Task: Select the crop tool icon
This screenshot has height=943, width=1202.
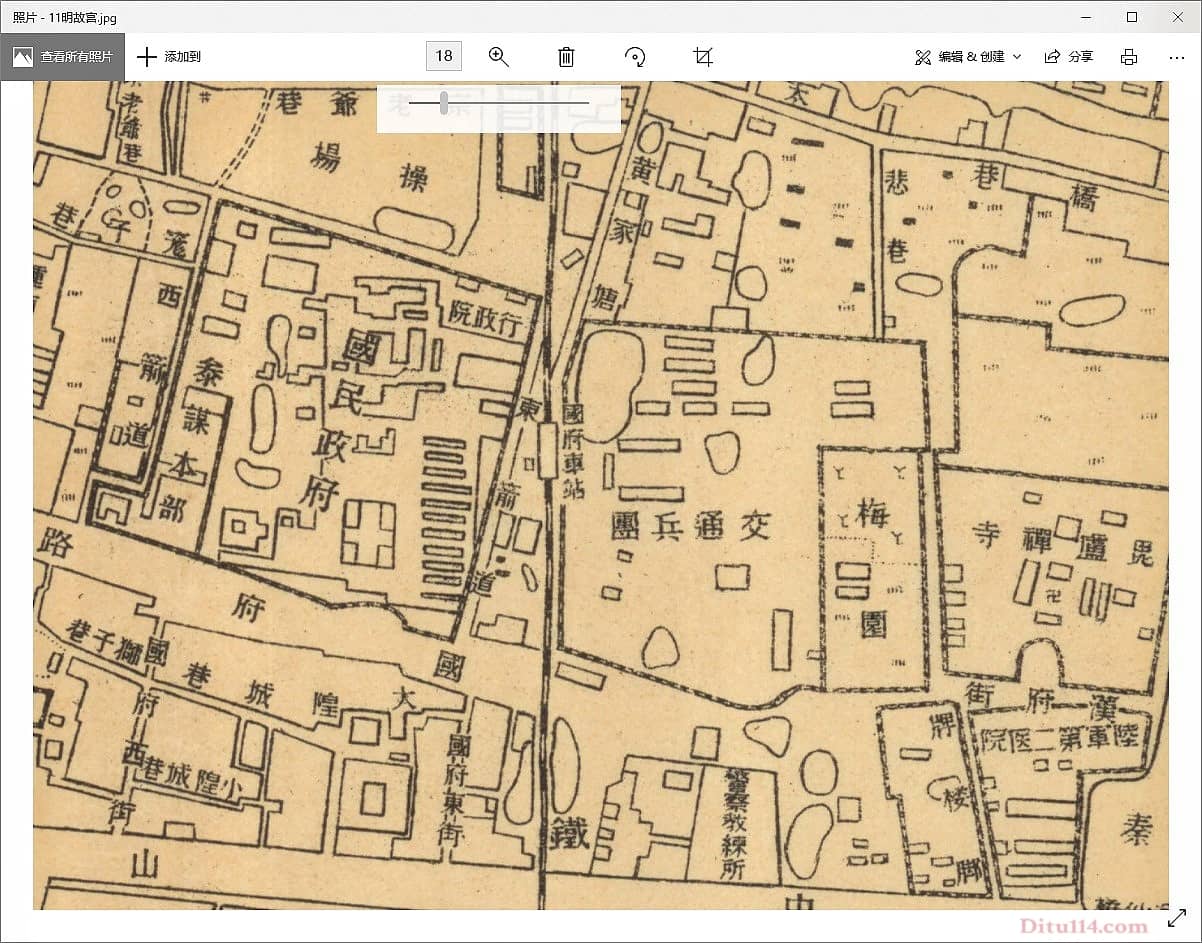Action: 703,57
